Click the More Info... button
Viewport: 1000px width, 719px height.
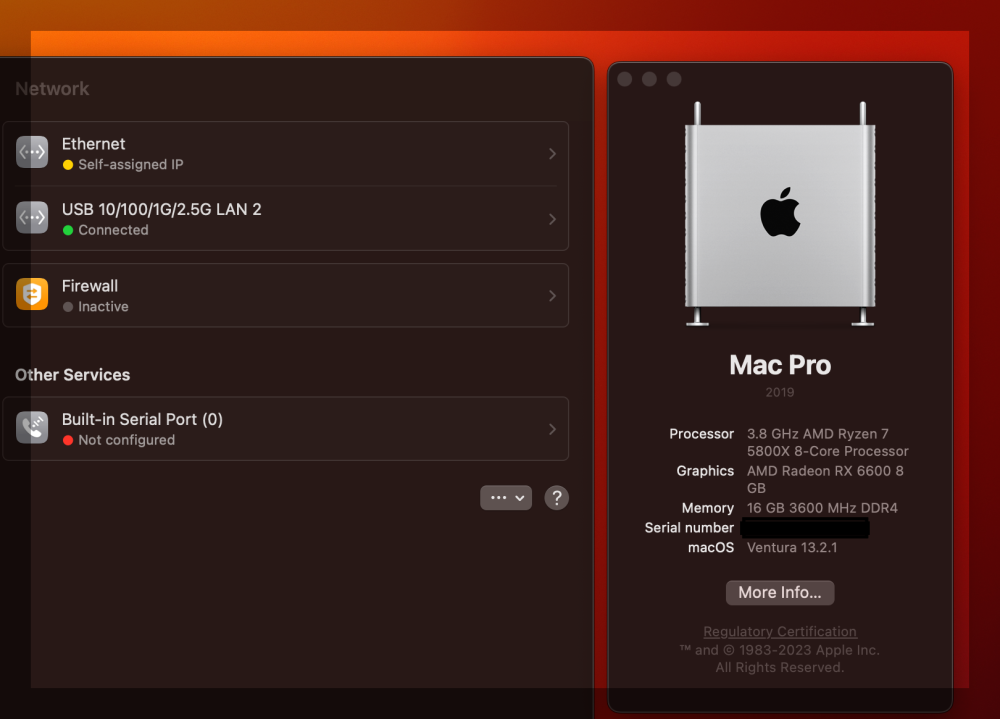coord(780,593)
